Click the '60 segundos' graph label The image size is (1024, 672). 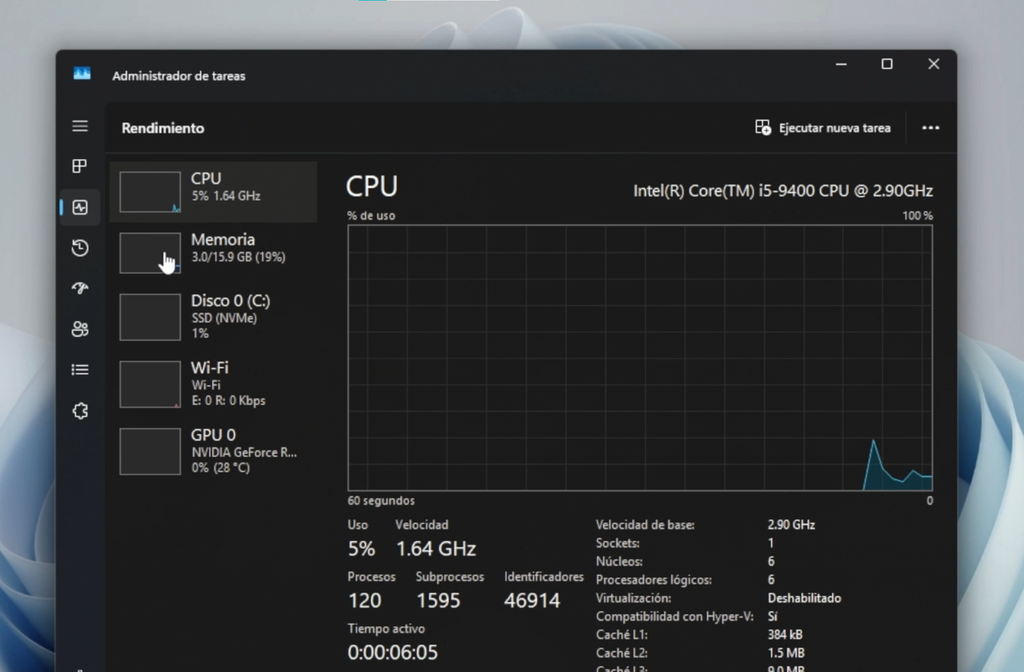381,501
